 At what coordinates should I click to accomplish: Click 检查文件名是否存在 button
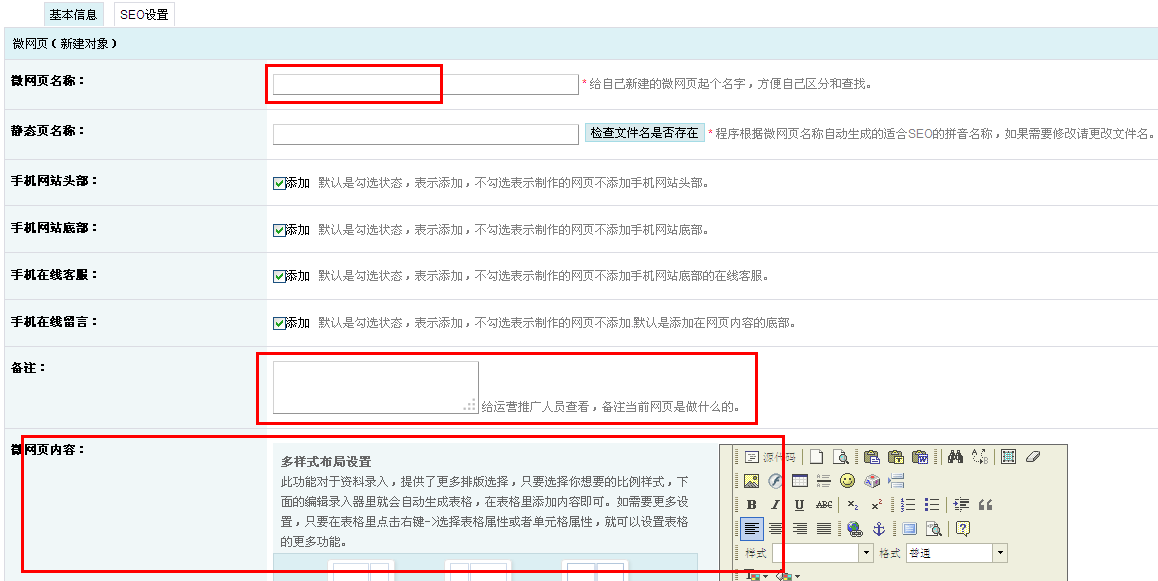(x=644, y=133)
